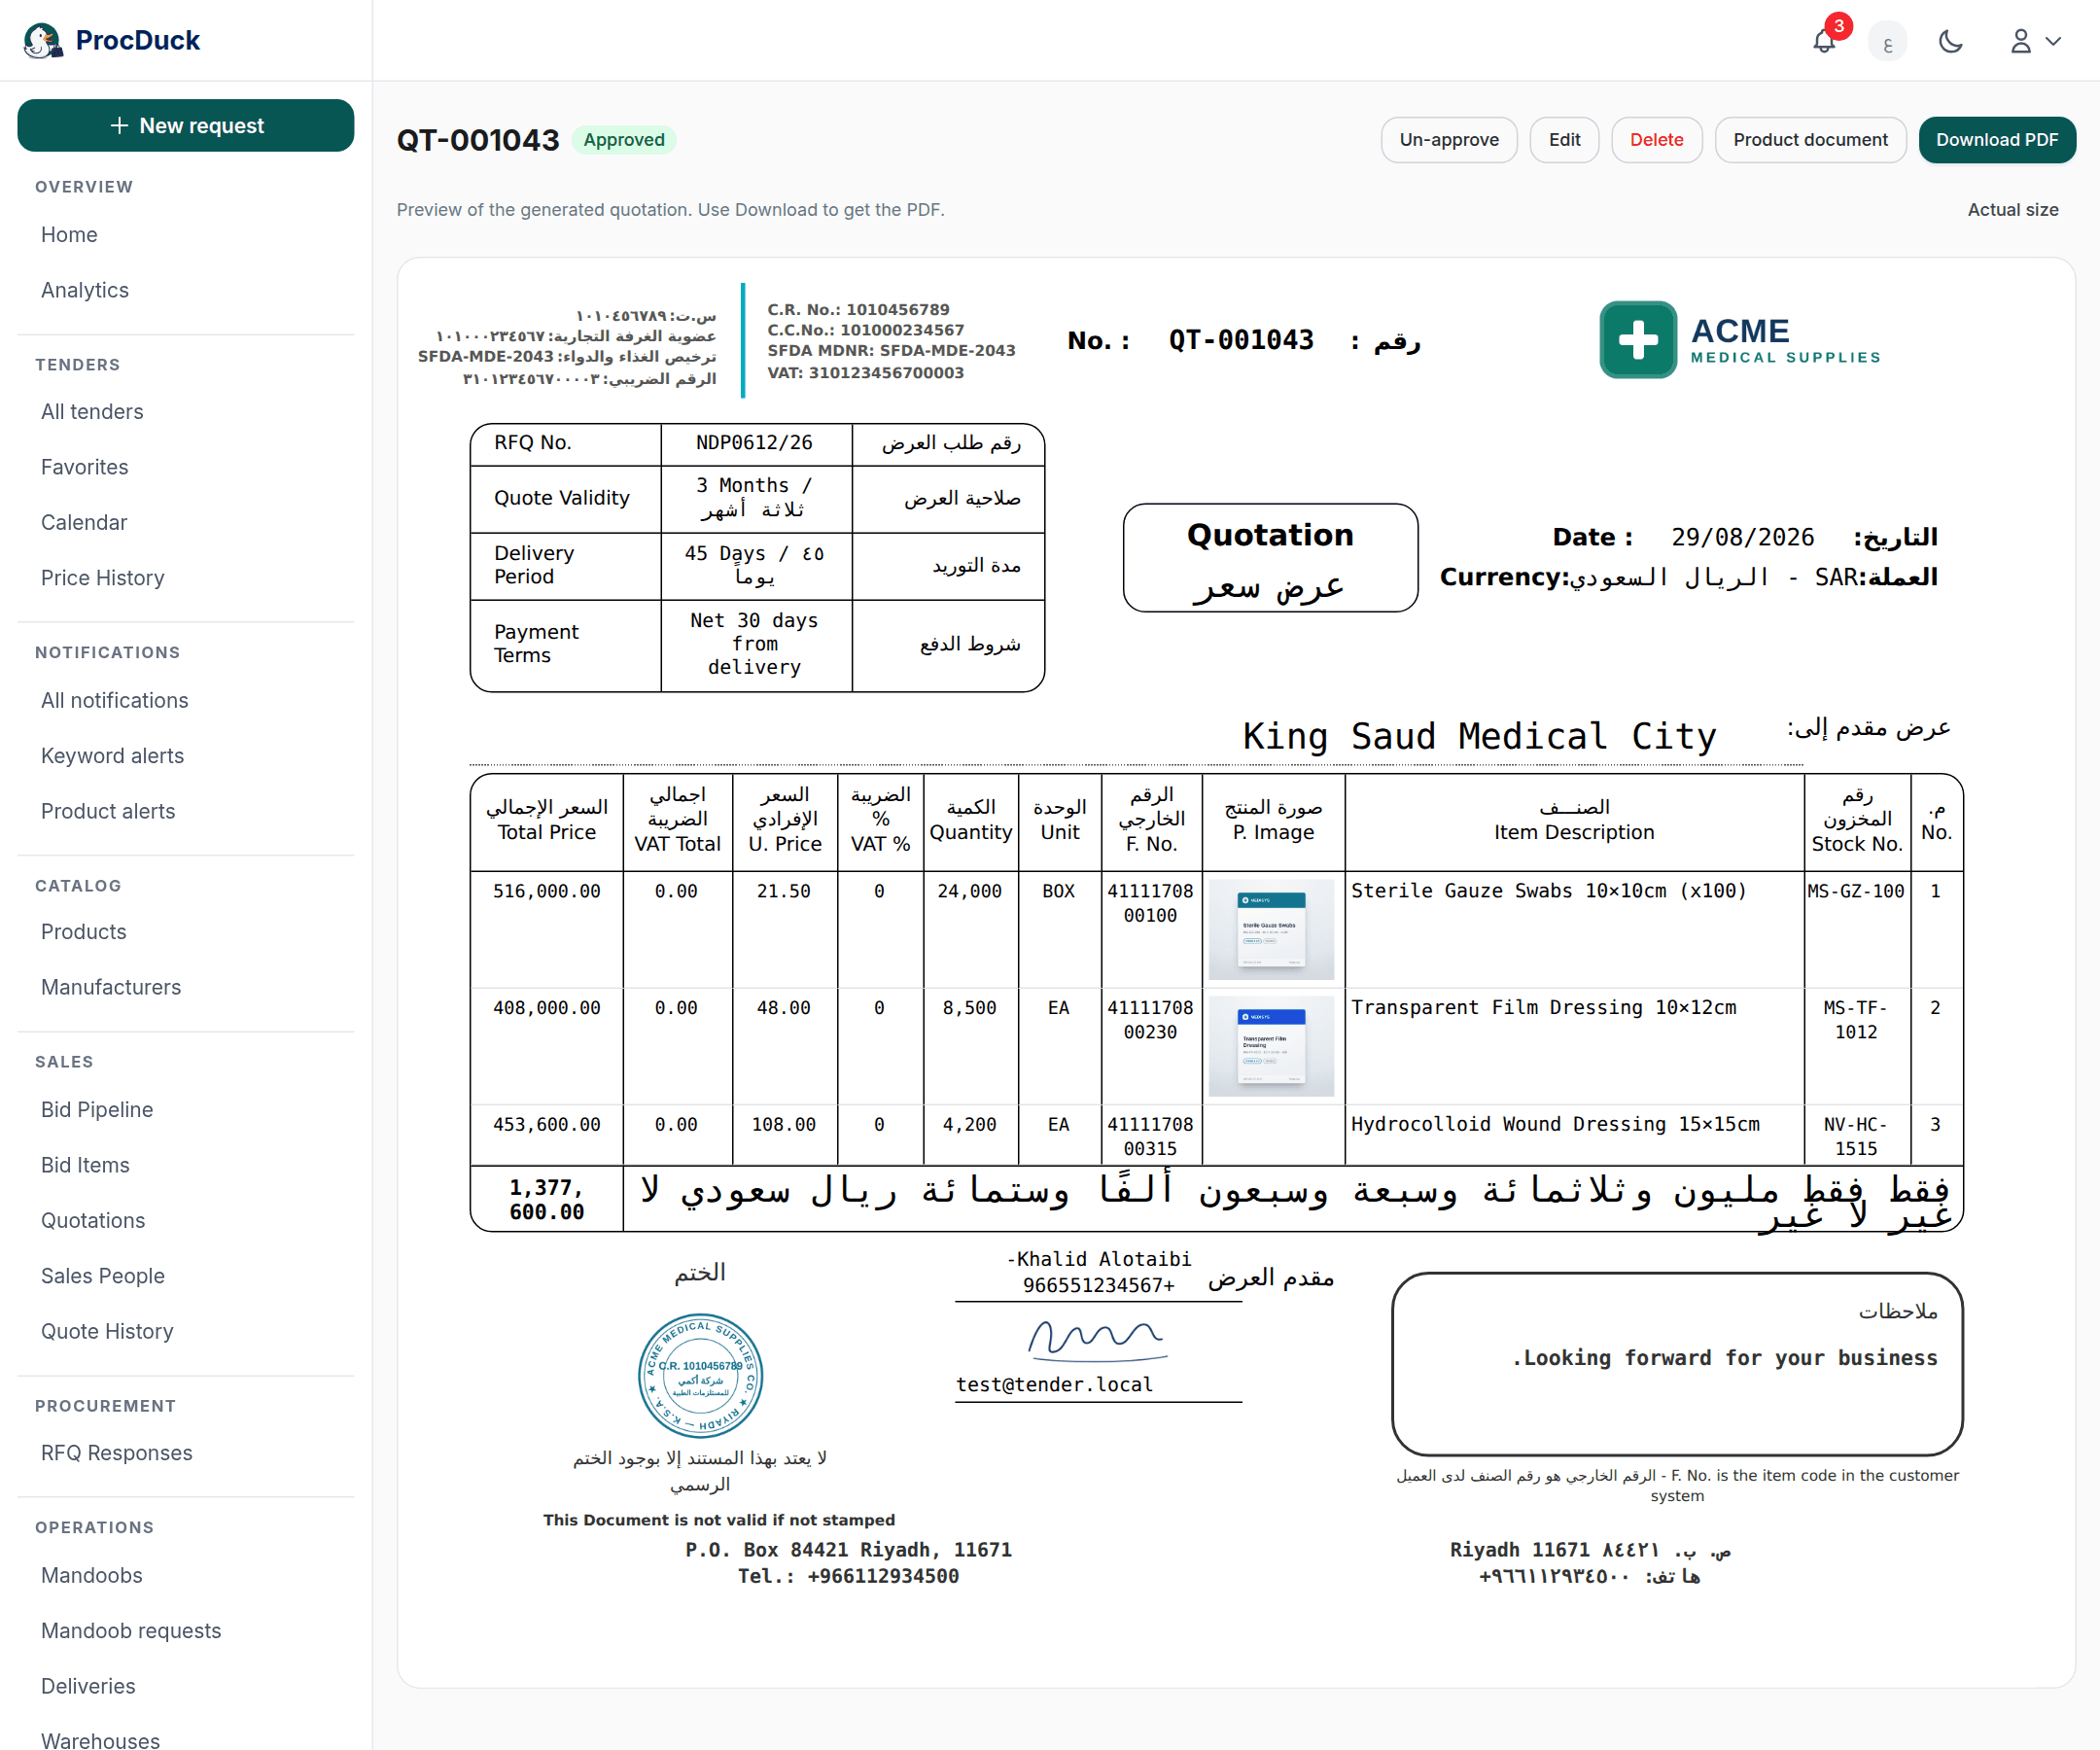Open All tenders list

pos(92,412)
